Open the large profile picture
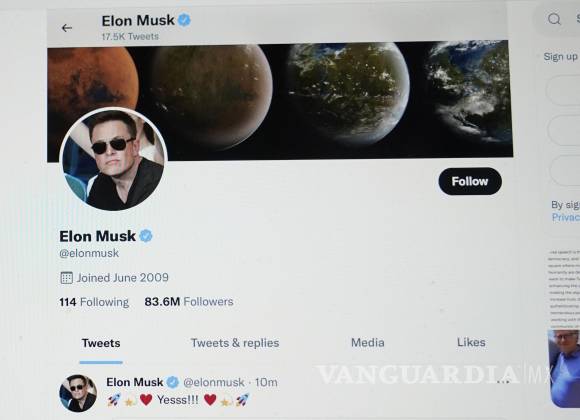This screenshot has width=580, height=420. [113, 159]
